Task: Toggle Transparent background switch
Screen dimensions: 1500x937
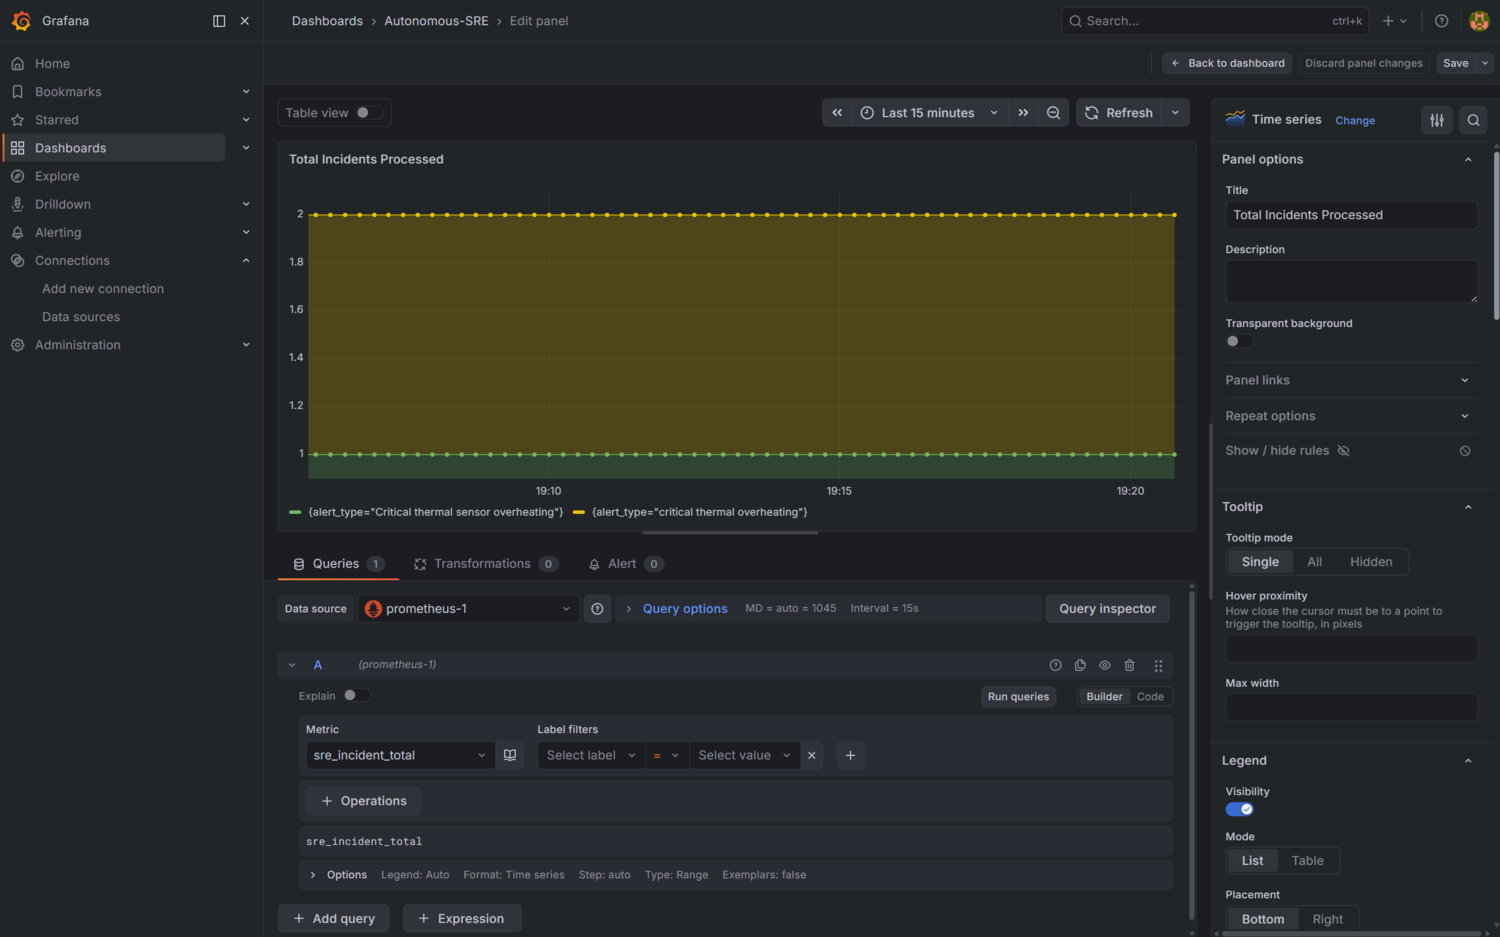Action: pos(1239,341)
